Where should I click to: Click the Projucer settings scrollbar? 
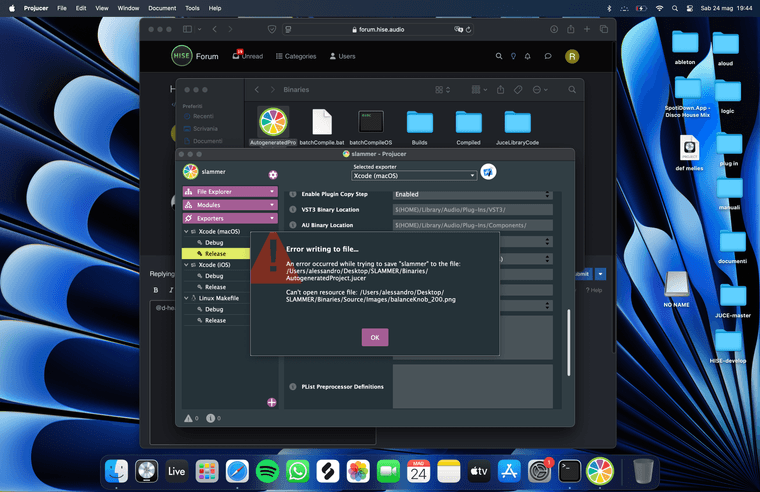pos(569,342)
